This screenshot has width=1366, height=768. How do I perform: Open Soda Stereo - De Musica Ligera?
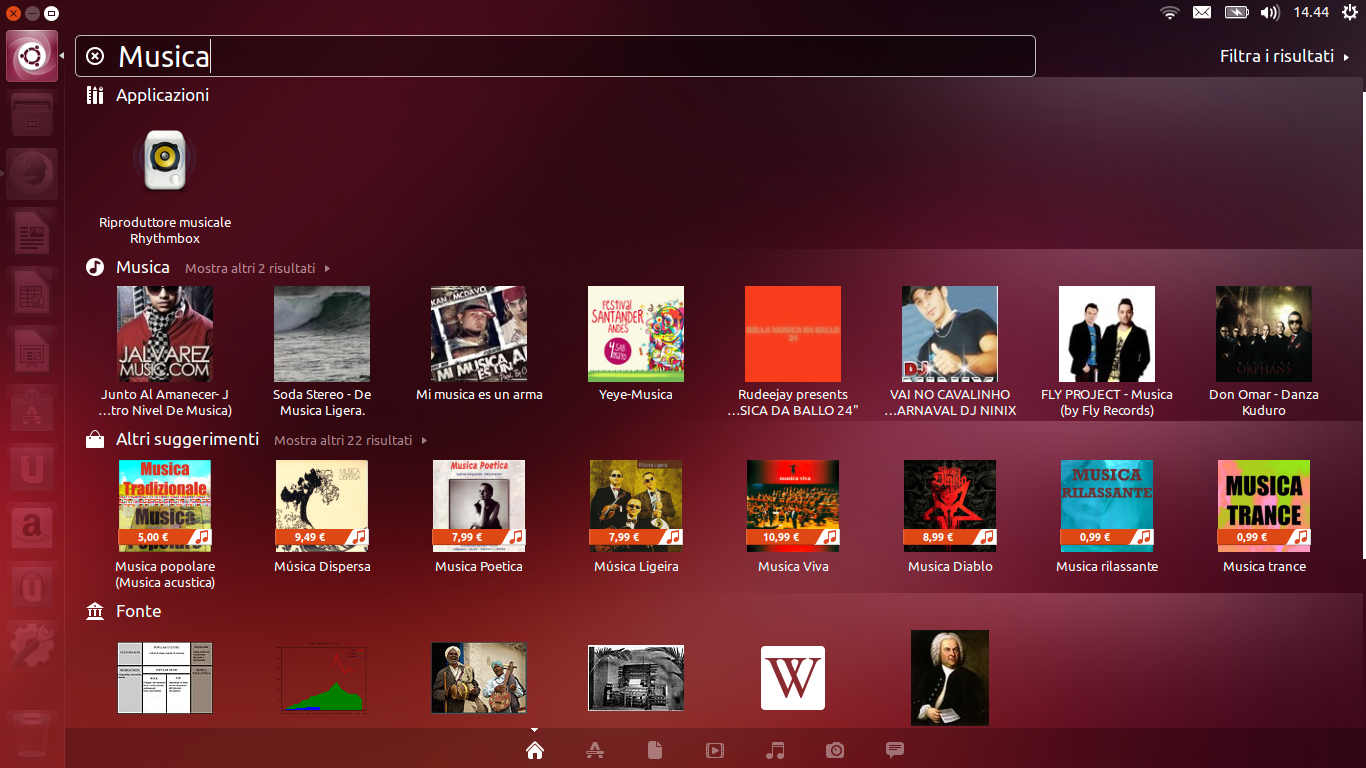(x=322, y=334)
